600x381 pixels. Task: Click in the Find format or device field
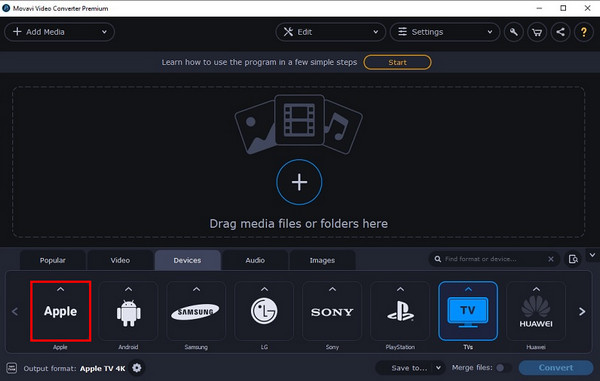tap(493, 259)
